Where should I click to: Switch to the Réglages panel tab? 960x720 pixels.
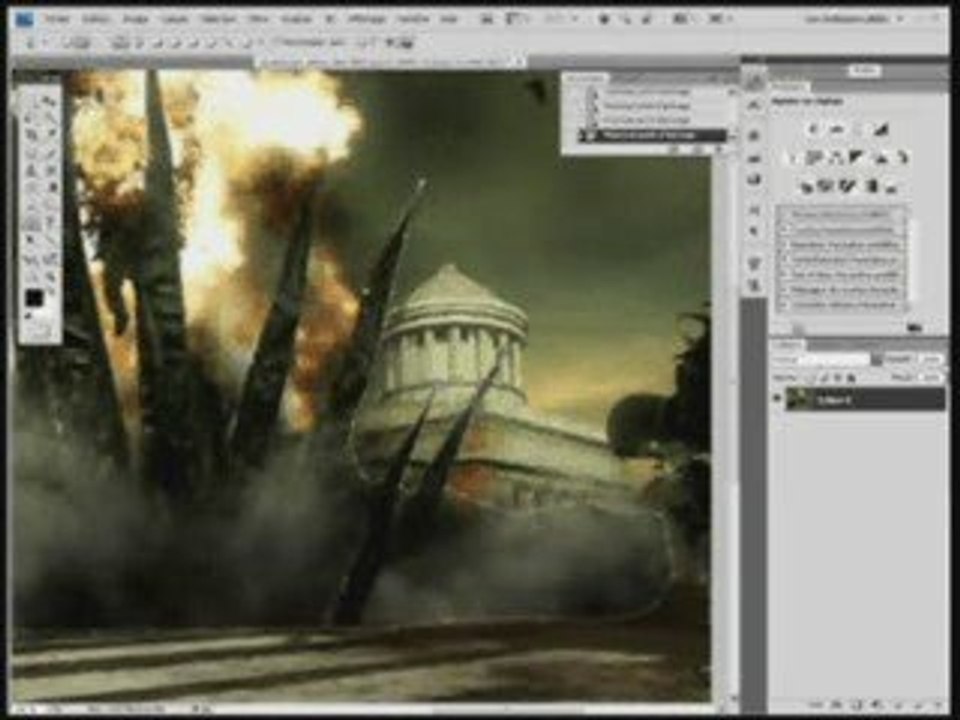789,86
